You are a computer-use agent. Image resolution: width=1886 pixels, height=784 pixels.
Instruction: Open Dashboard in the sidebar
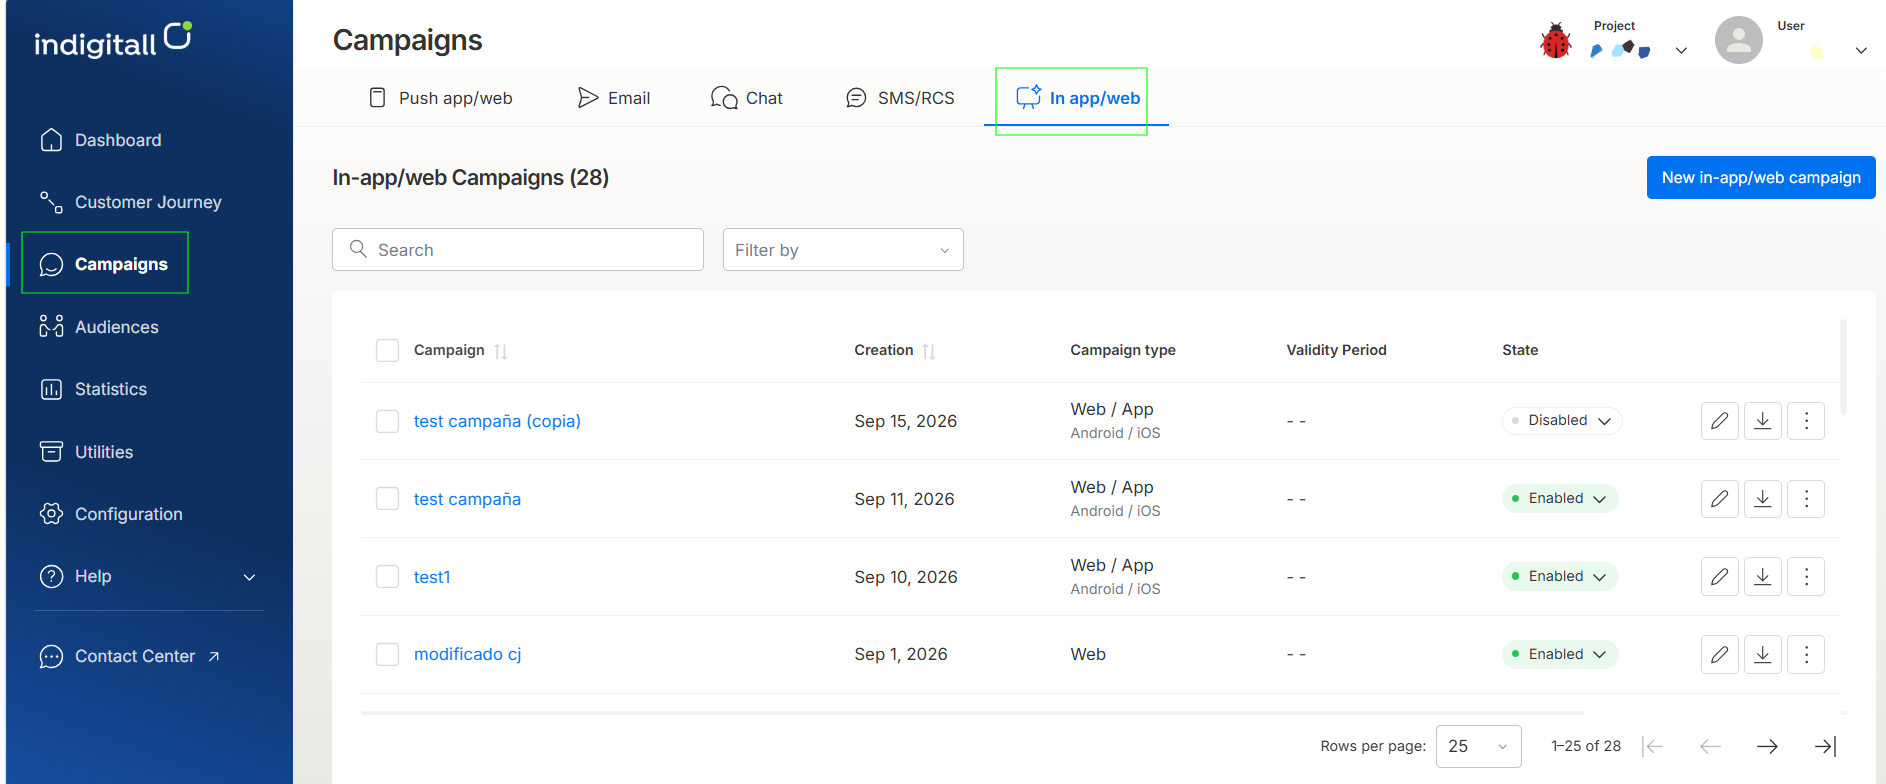pos(100,140)
